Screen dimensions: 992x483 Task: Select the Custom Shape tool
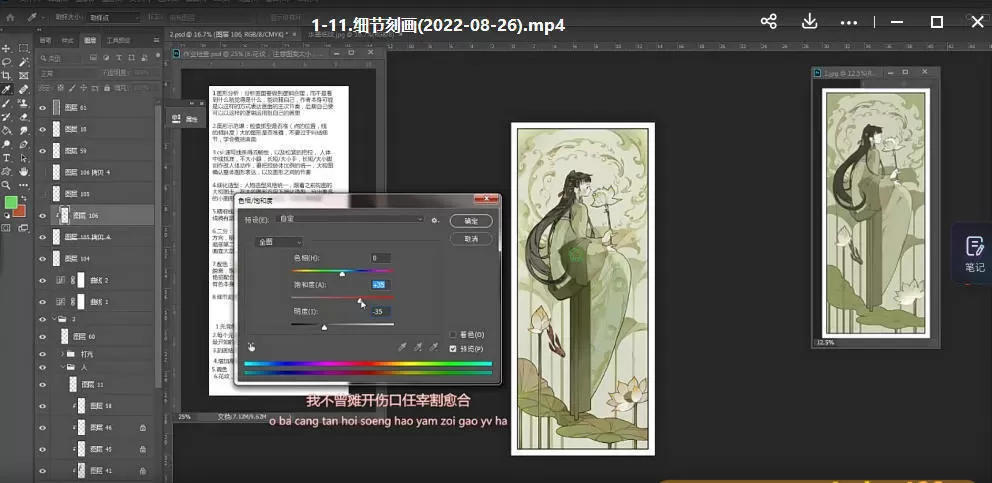coord(6,172)
